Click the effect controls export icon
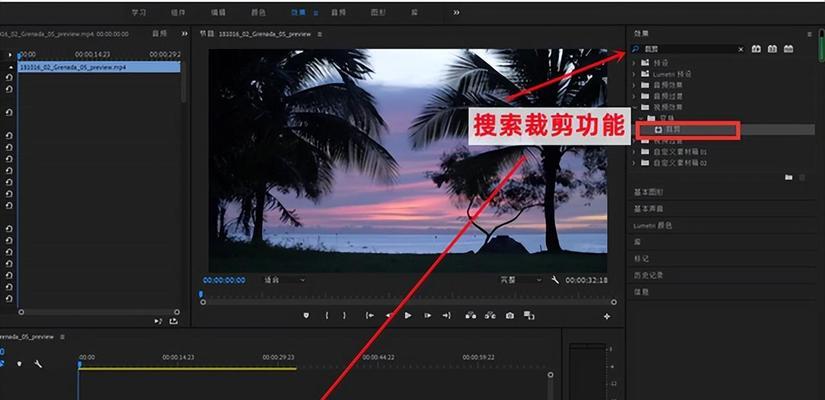 coord(173,321)
